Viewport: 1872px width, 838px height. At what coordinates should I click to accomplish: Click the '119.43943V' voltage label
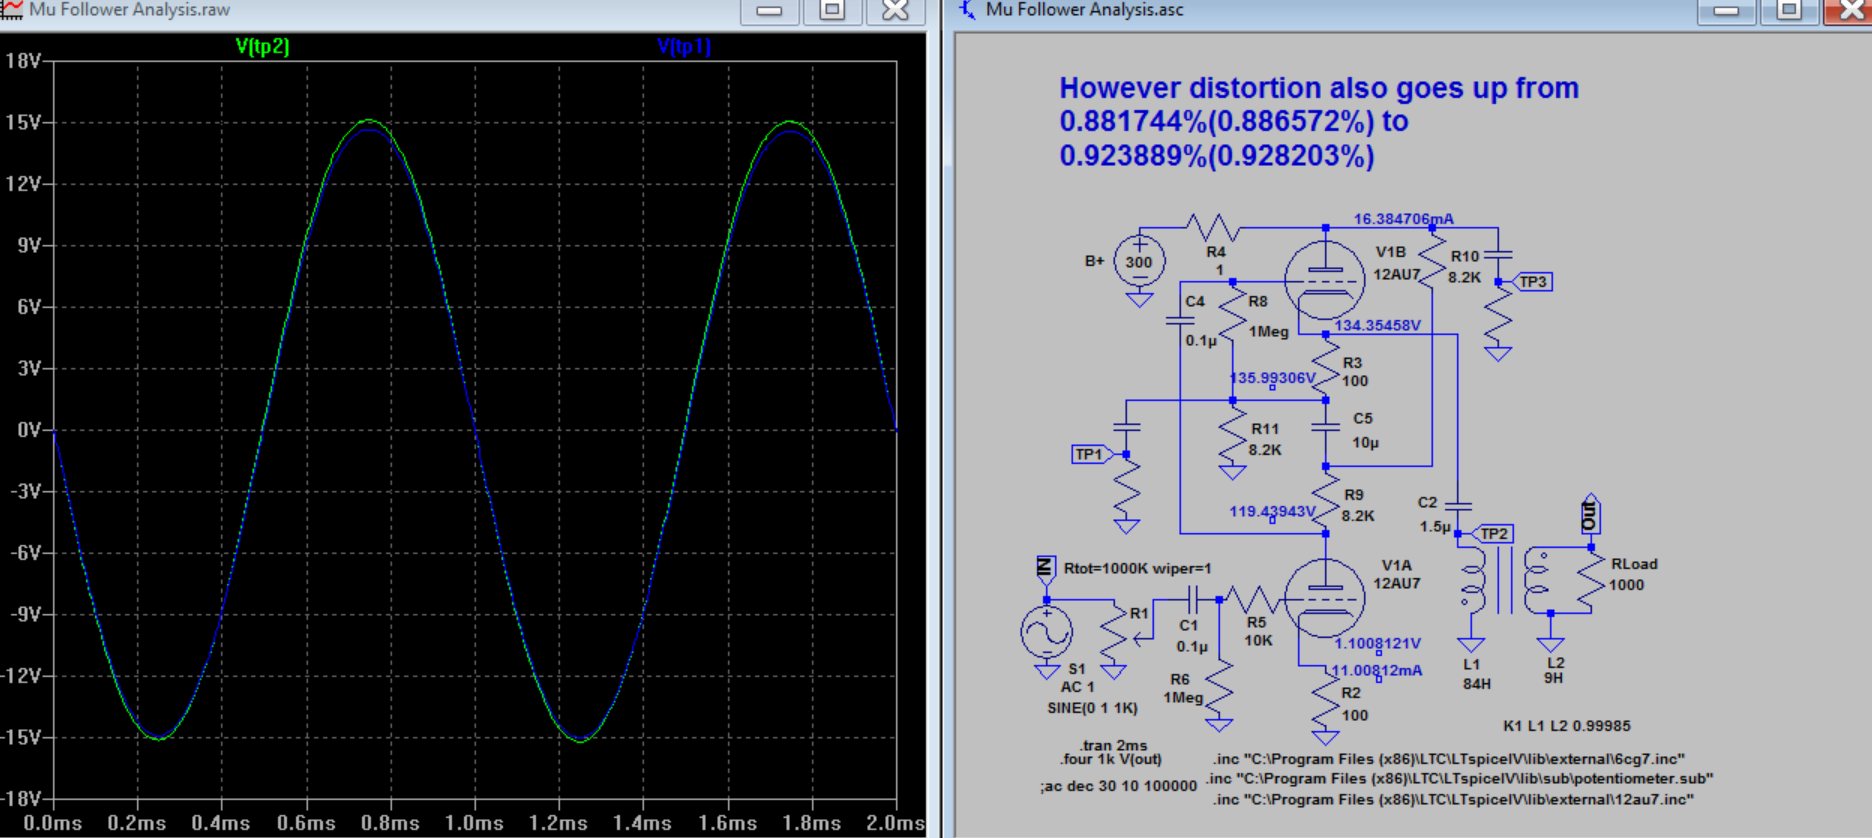(1272, 511)
